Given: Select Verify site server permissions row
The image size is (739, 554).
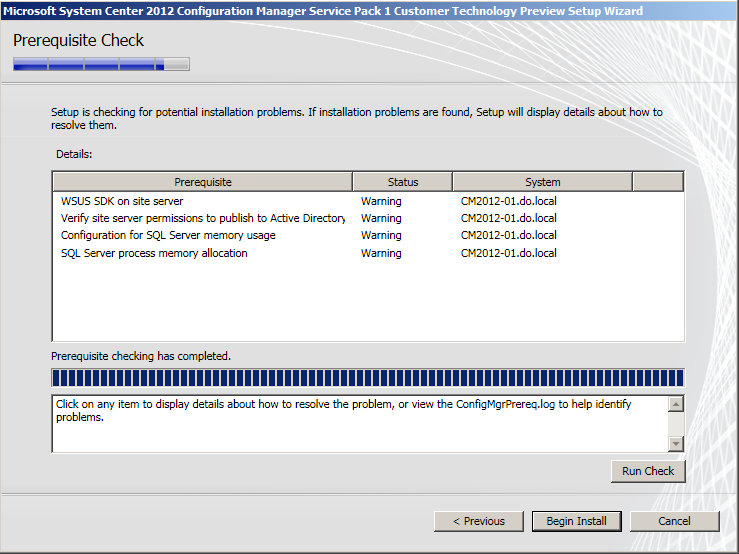Looking at the screenshot, I should [x=368, y=218].
